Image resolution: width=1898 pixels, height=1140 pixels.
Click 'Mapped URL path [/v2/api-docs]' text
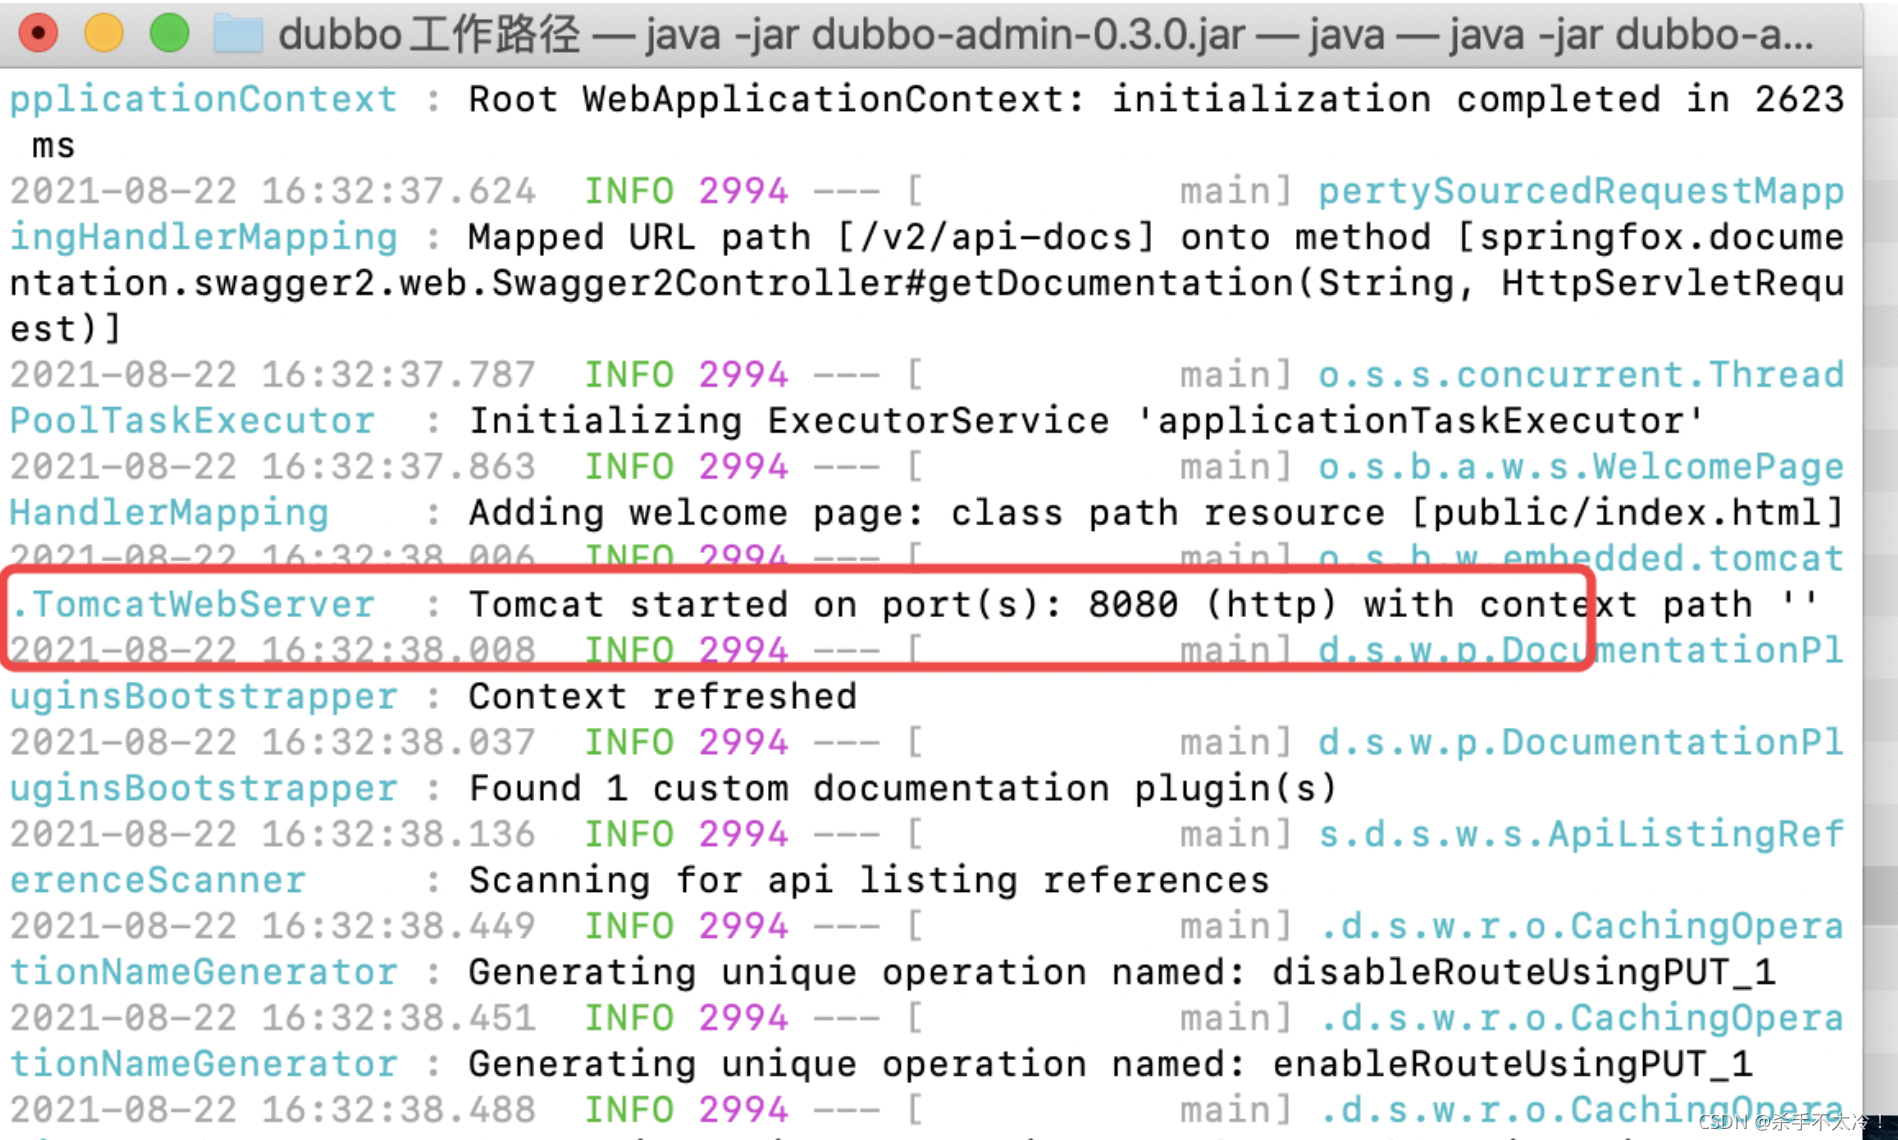[811, 237]
